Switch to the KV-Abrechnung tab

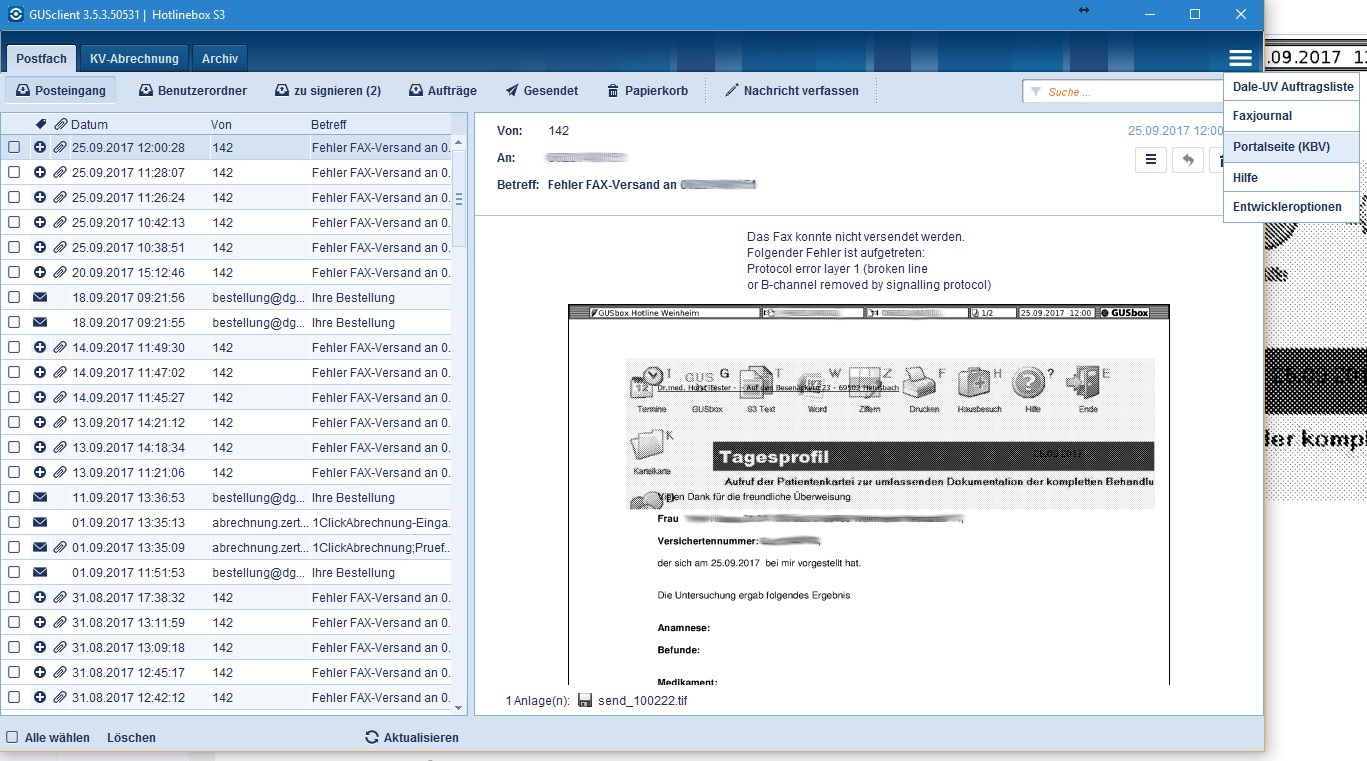(134, 59)
